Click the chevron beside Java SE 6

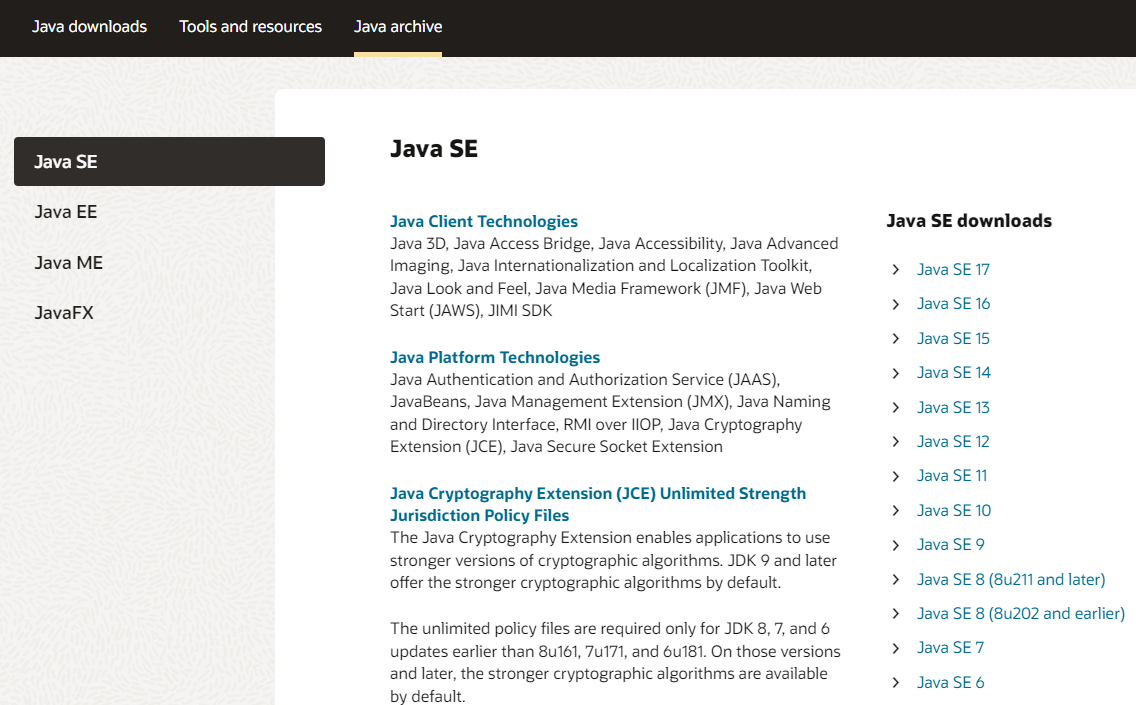click(x=895, y=683)
